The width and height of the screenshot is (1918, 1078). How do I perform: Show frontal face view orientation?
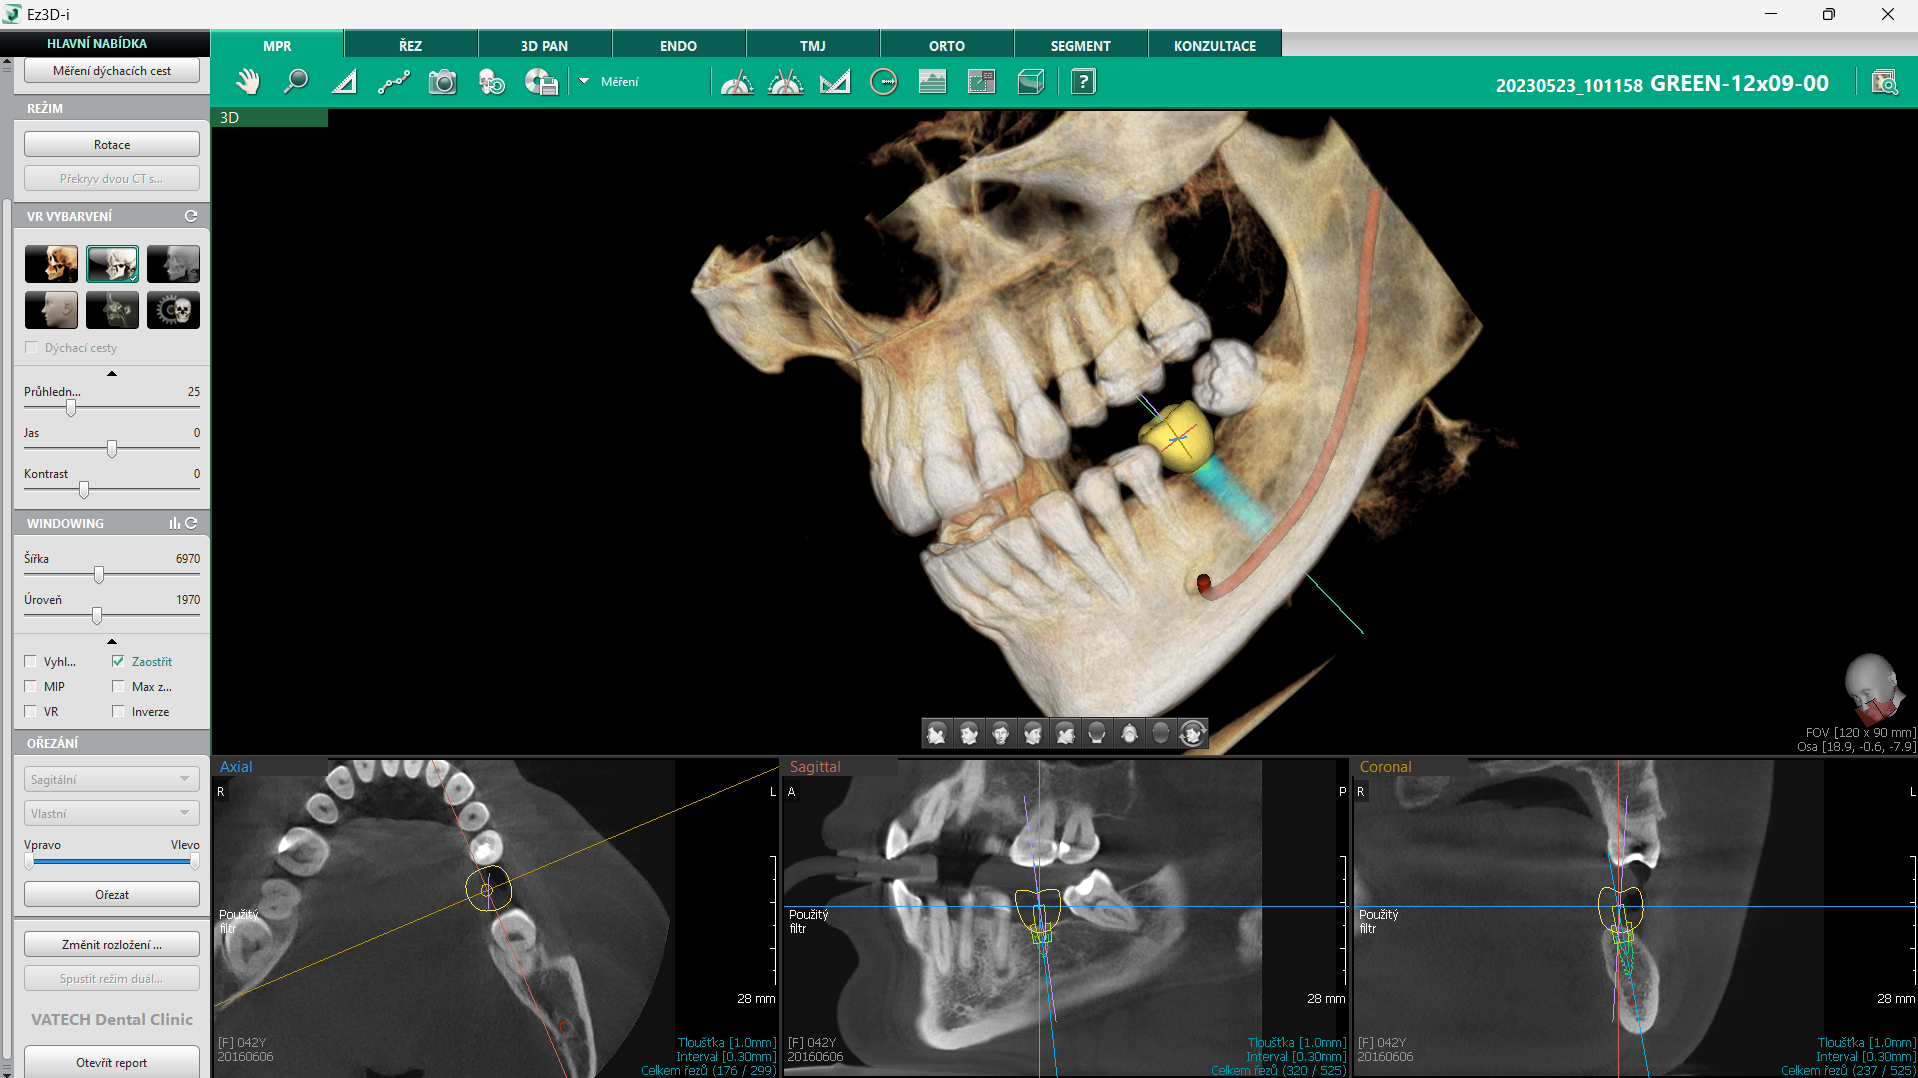pyautogui.click(x=1001, y=734)
